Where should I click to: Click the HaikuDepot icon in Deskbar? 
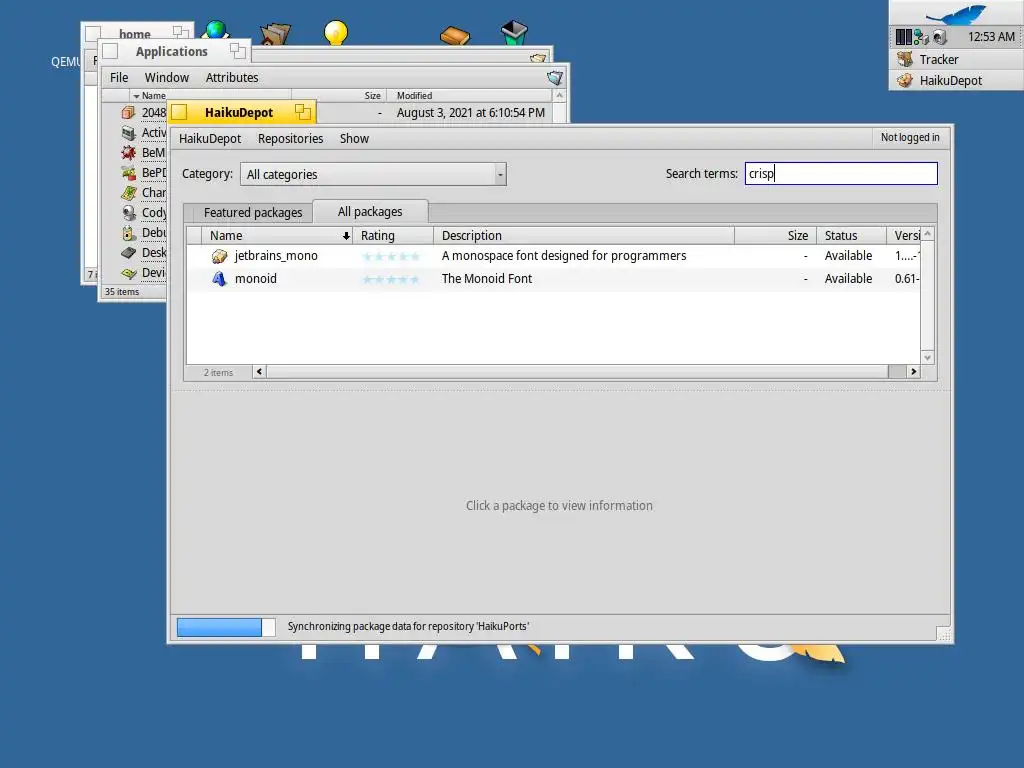[x=904, y=80]
